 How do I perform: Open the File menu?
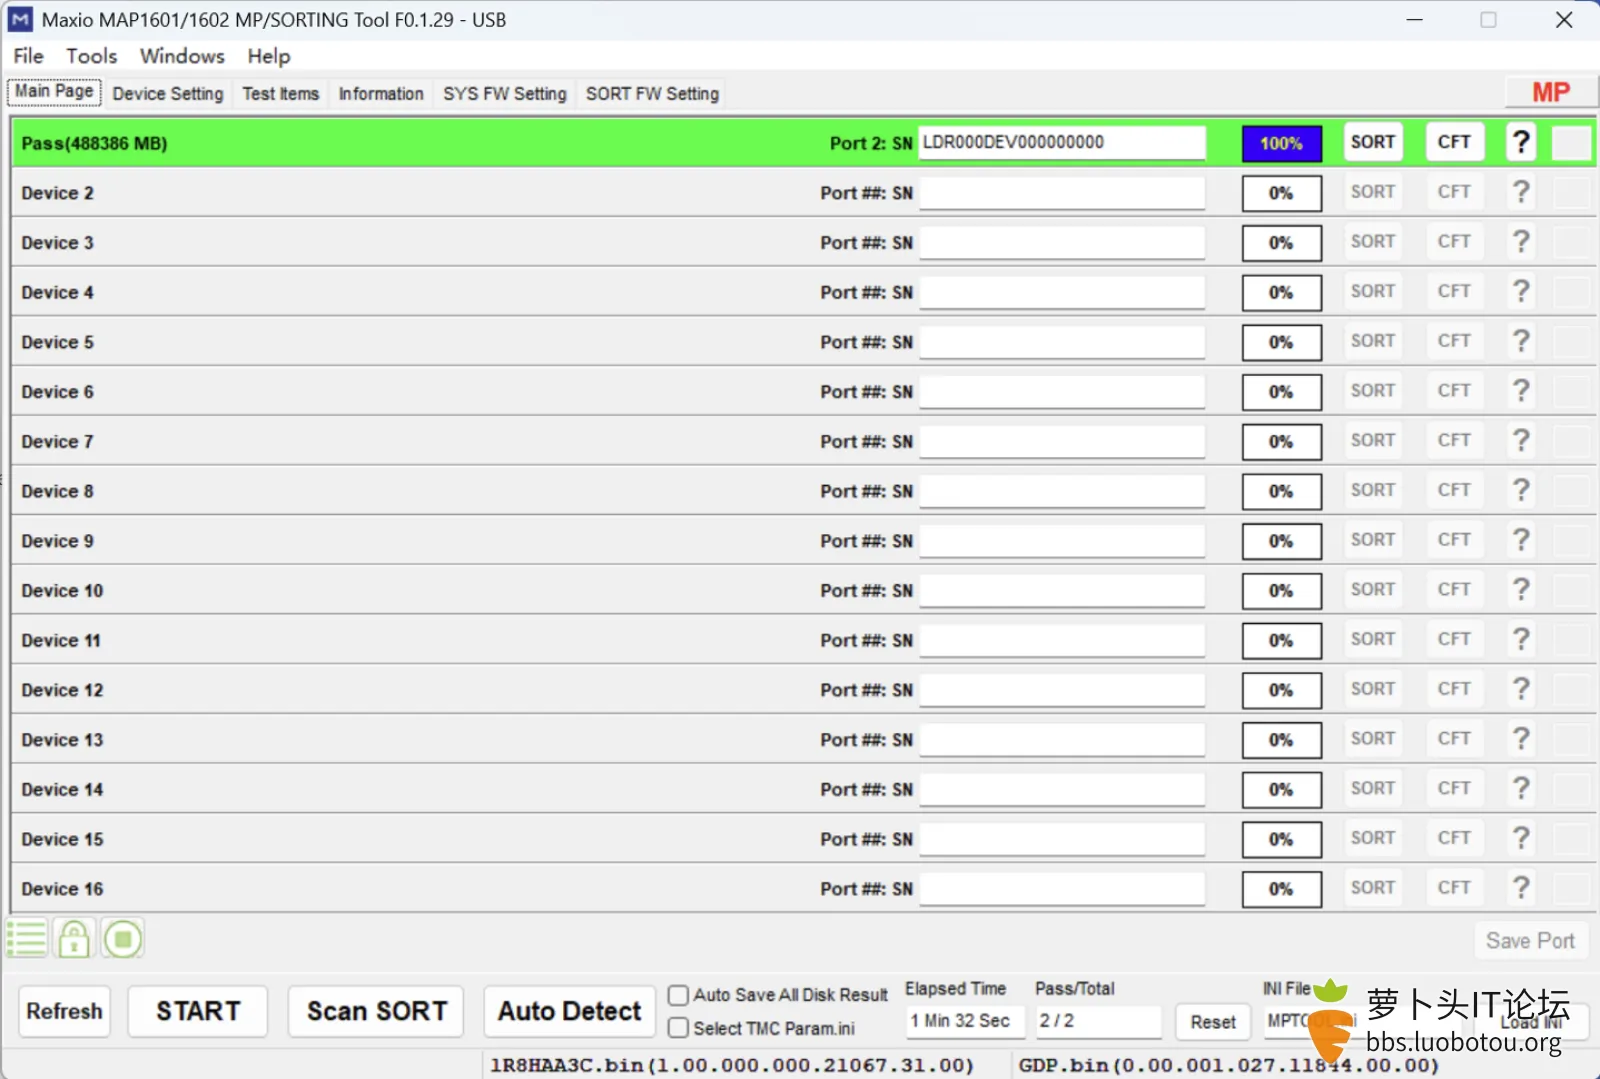tap(28, 56)
